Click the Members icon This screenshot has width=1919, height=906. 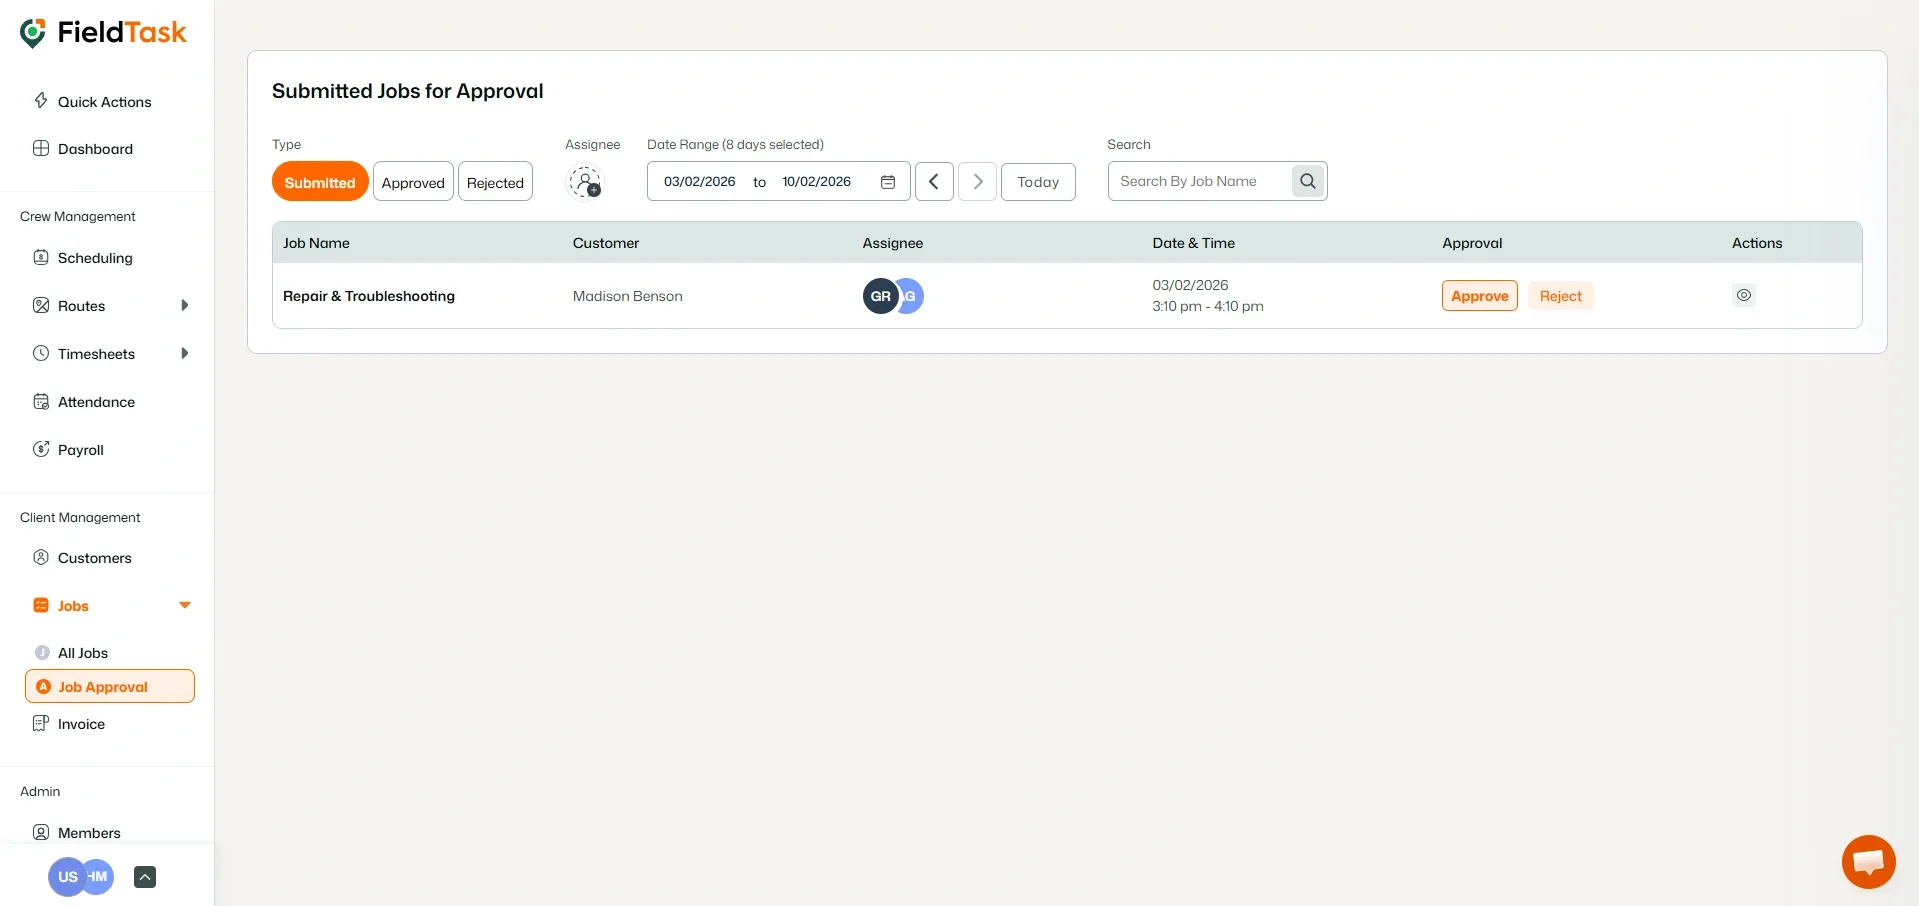pyautogui.click(x=41, y=833)
